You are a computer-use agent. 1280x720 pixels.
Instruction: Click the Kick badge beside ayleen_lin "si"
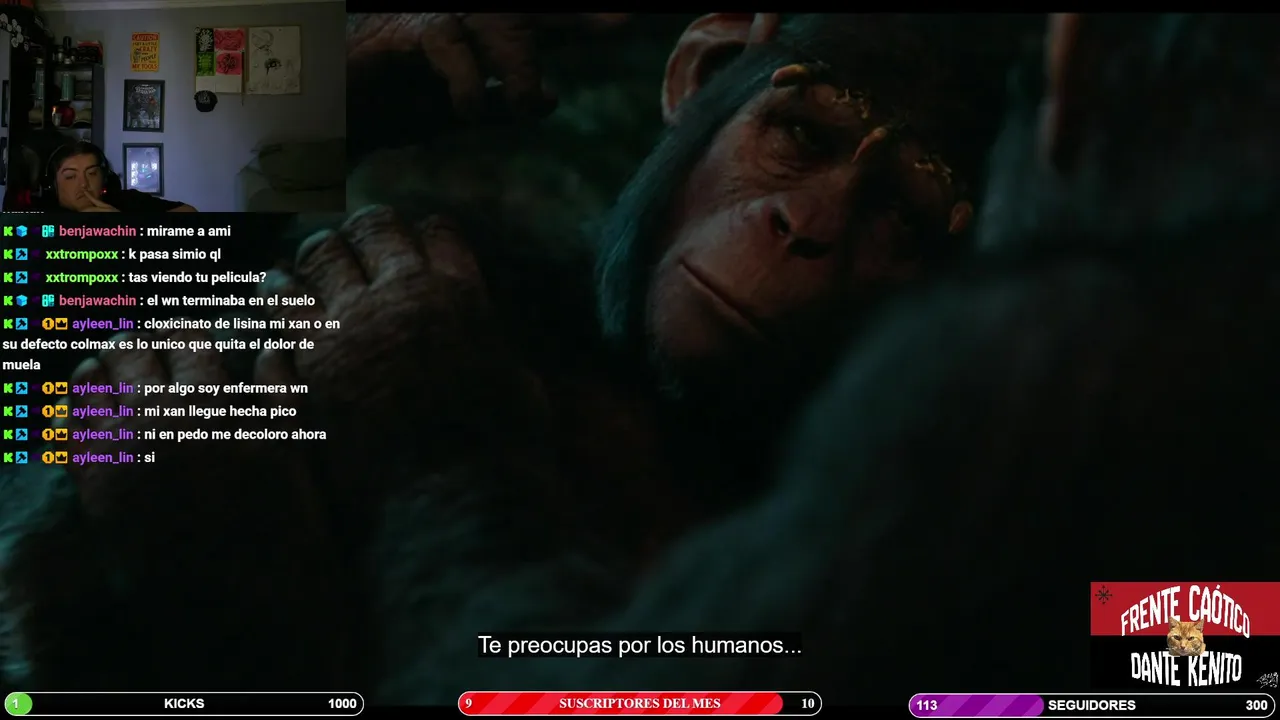tap(8, 457)
